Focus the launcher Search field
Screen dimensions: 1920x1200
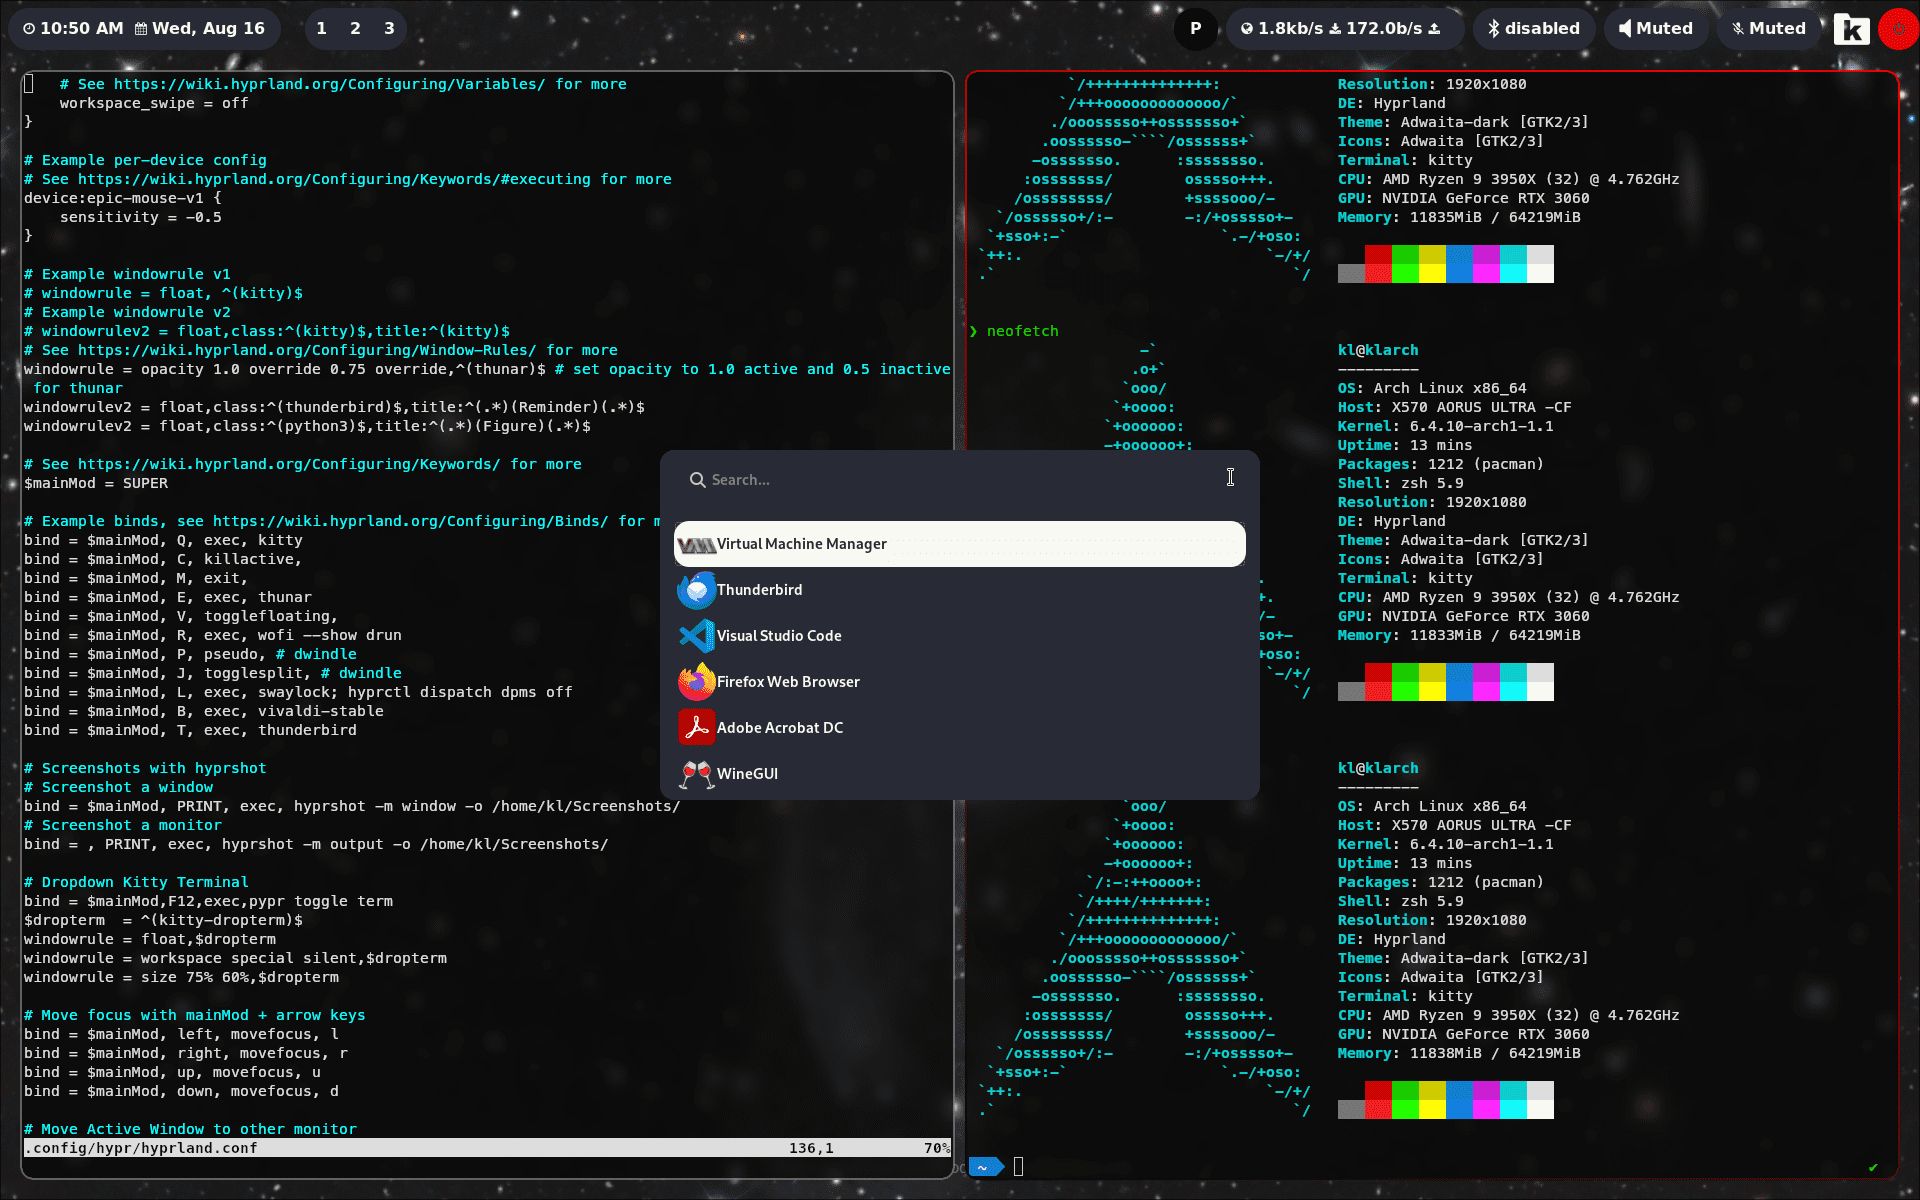[x=960, y=480]
